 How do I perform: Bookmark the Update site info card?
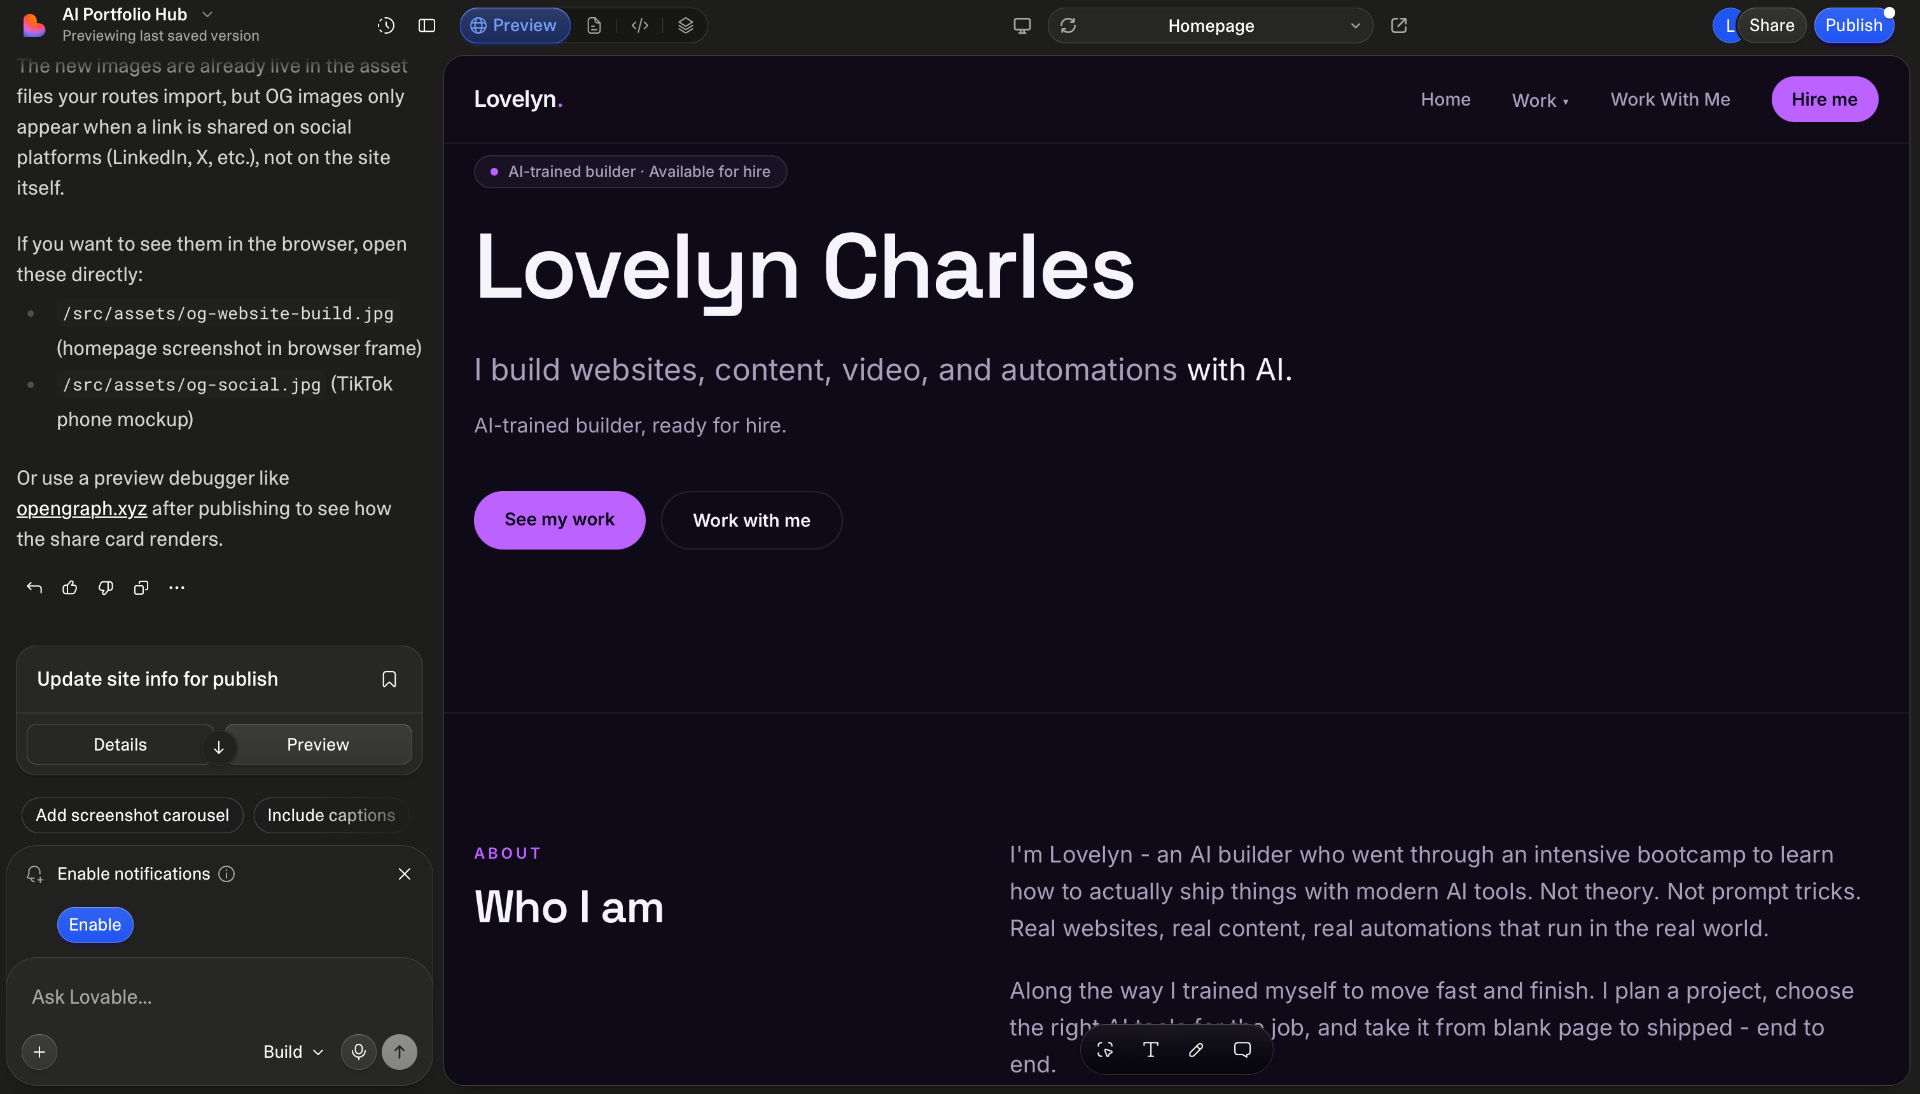(389, 680)
